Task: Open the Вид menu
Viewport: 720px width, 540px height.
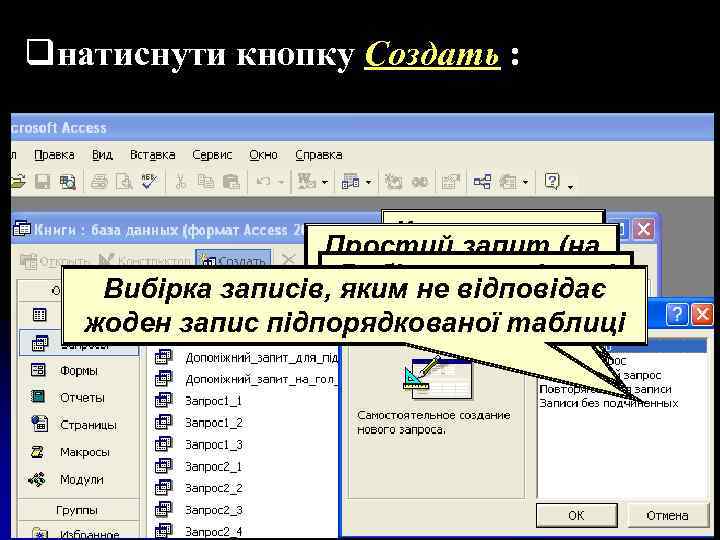Action: coord(102,155)
